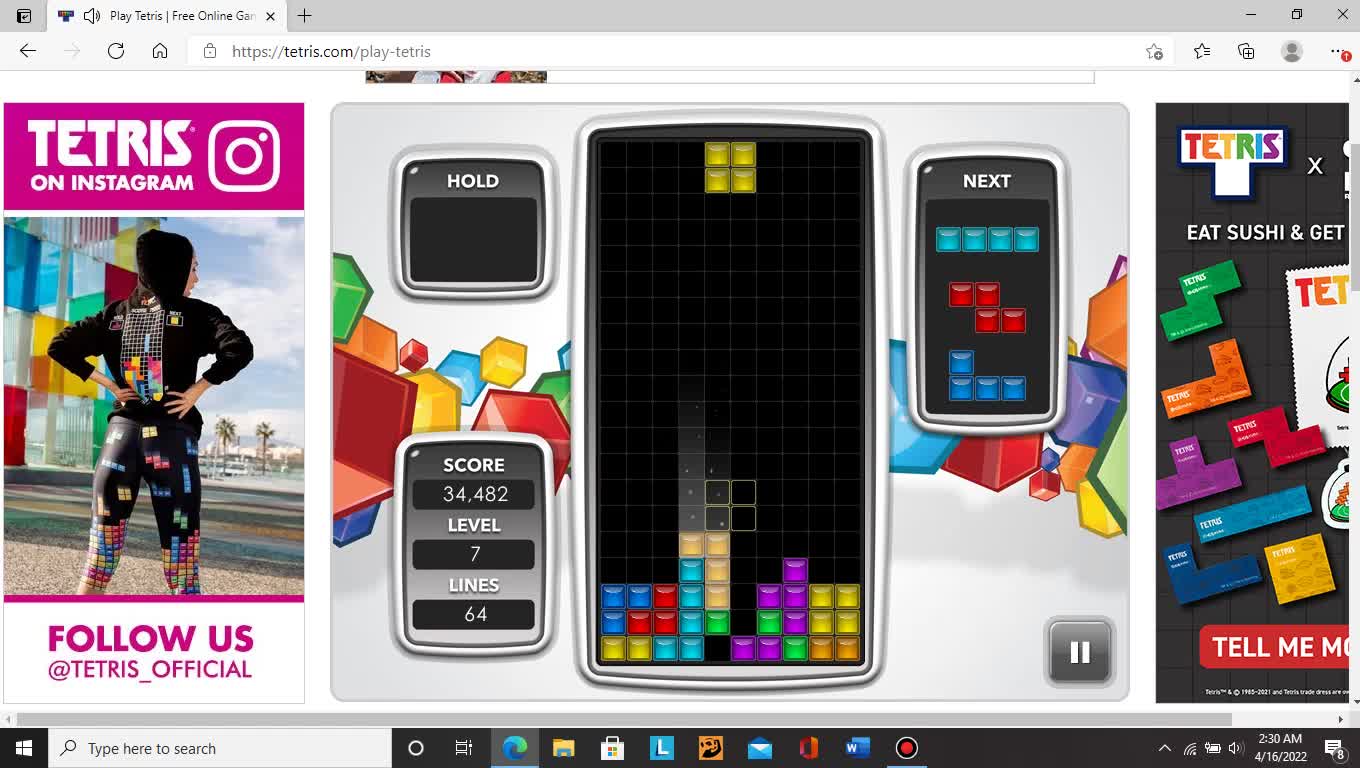View site information lock icon
This screenshot has height=768, width=1360.
pyautogui.click(x=210, y=51)
